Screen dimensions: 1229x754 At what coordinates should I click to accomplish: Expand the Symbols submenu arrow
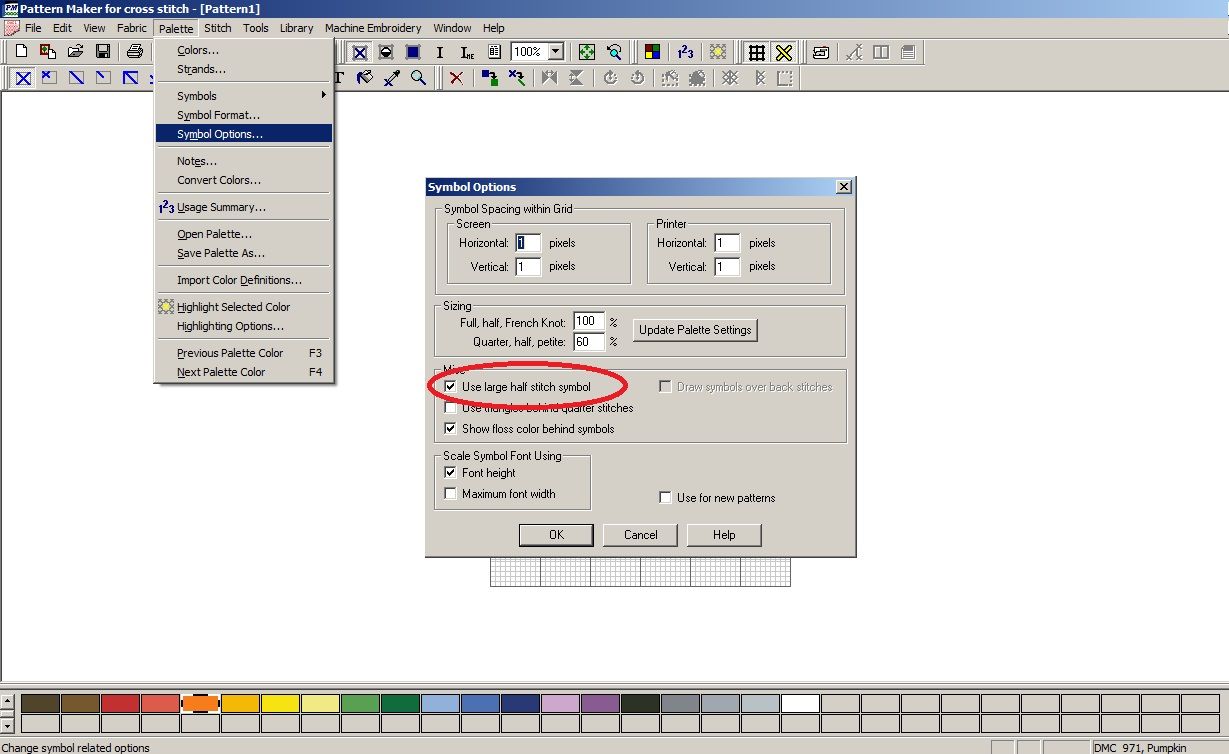(x=323, y=95)
